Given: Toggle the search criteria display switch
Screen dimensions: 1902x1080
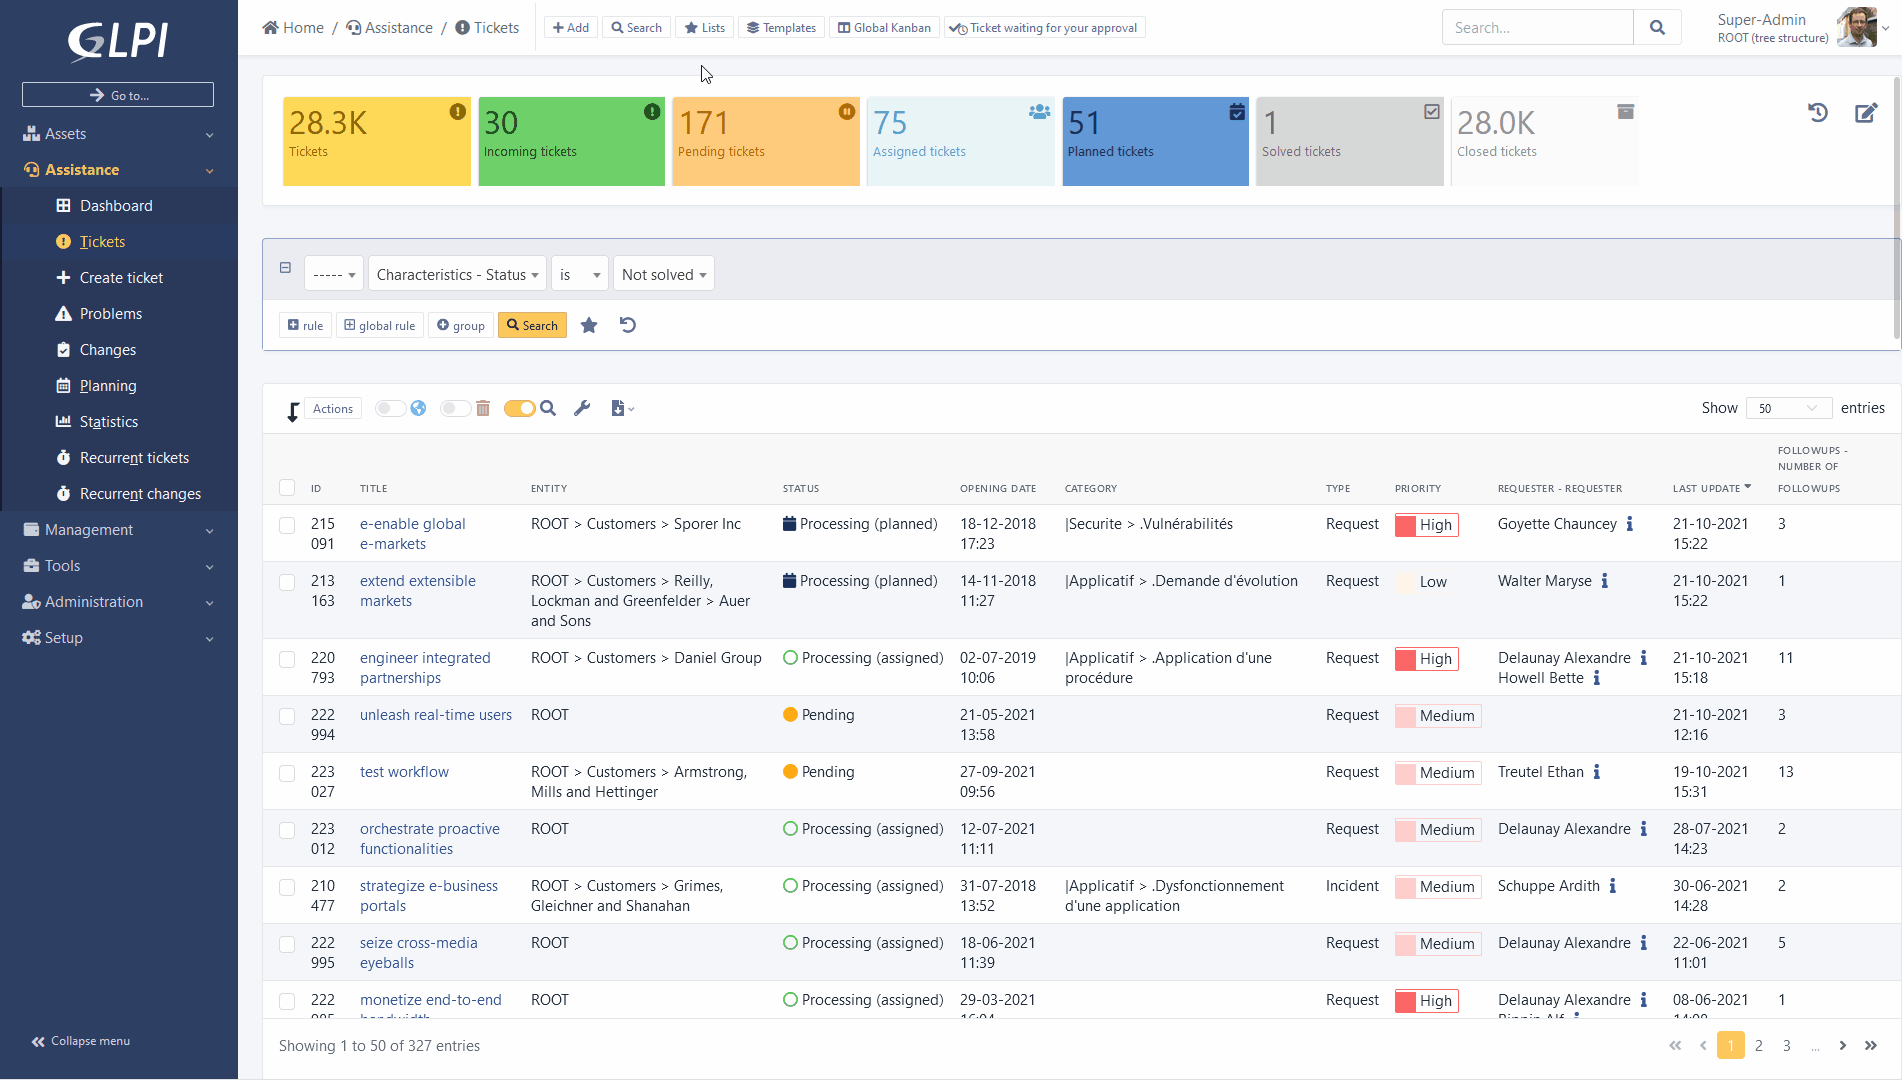Looking at the screenshot, I should [x=519, y=408].
